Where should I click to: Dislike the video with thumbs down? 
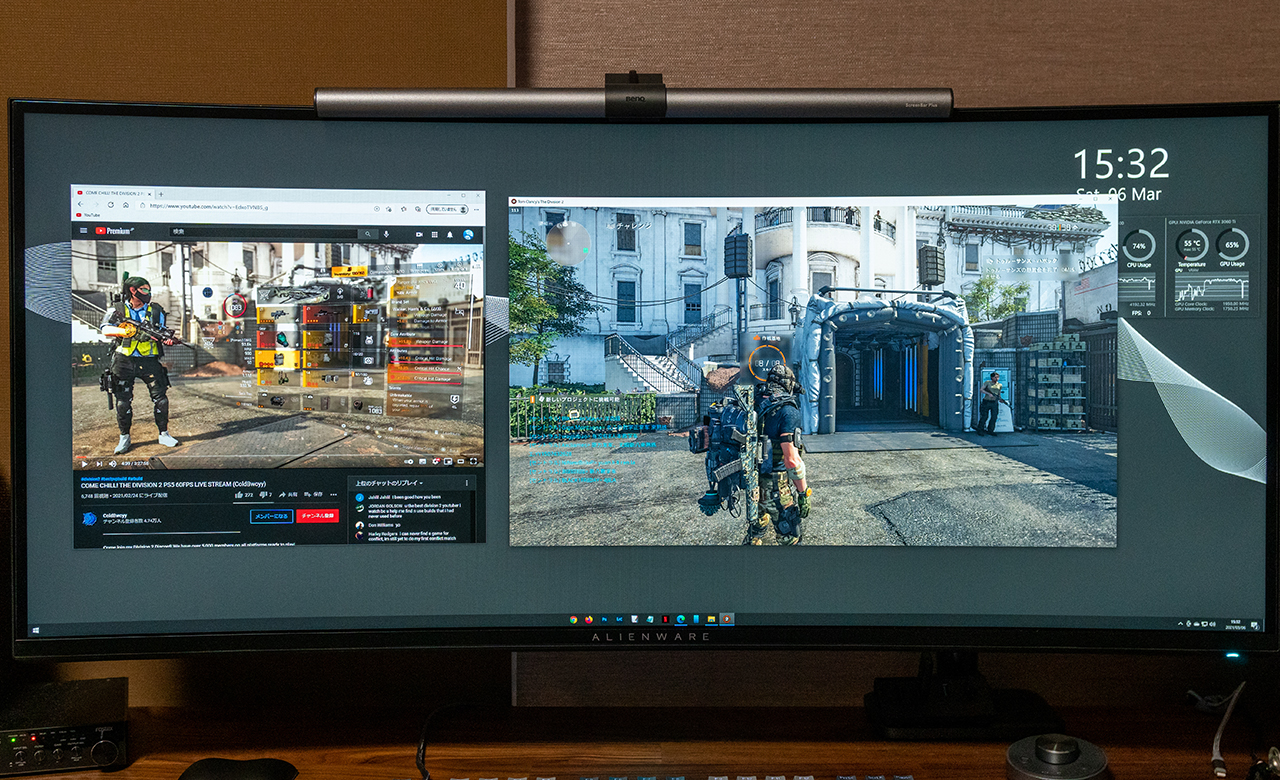[x=265, y=494]
